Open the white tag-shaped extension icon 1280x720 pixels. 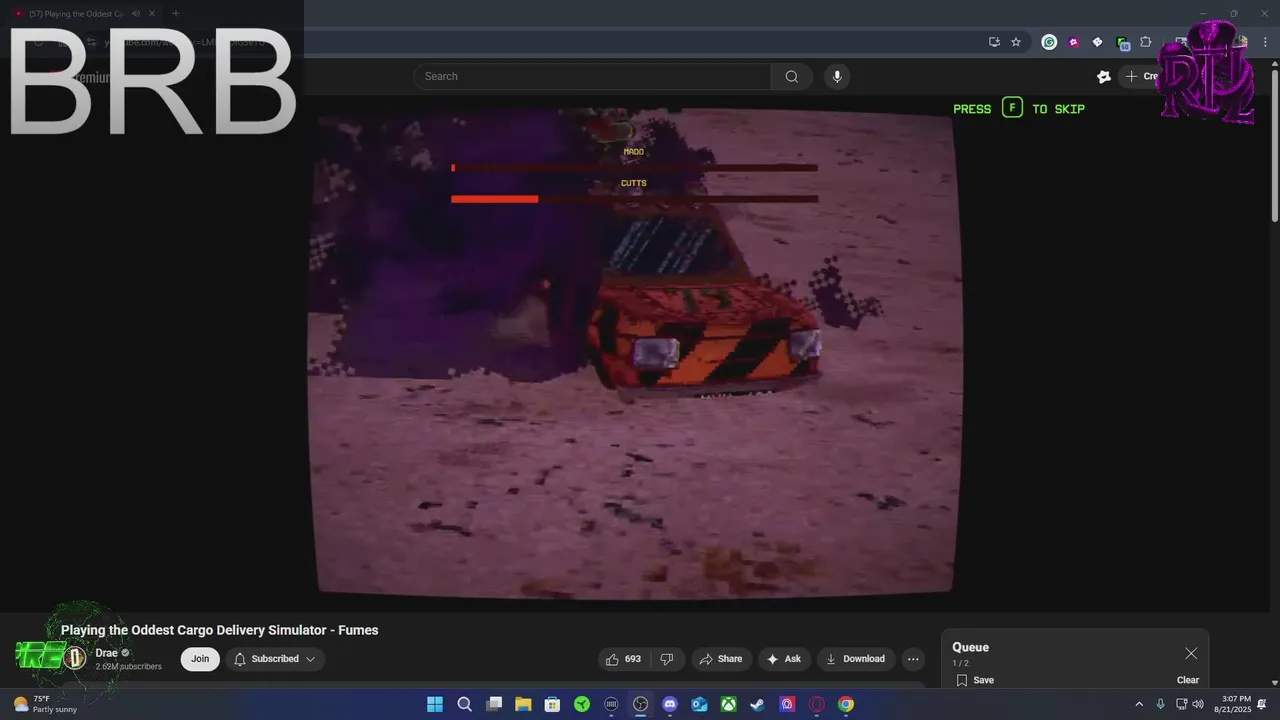1097,42
